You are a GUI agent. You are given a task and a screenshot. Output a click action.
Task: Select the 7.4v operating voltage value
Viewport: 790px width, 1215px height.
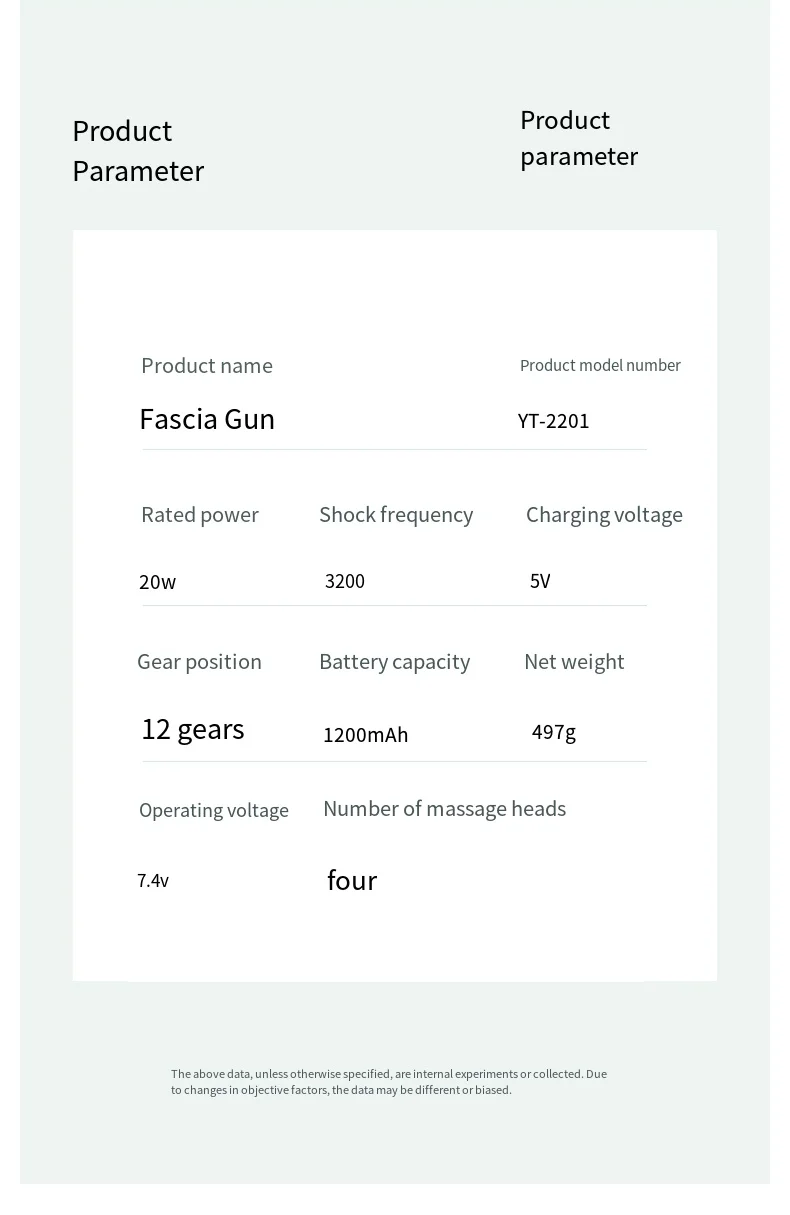pos(153,881)
